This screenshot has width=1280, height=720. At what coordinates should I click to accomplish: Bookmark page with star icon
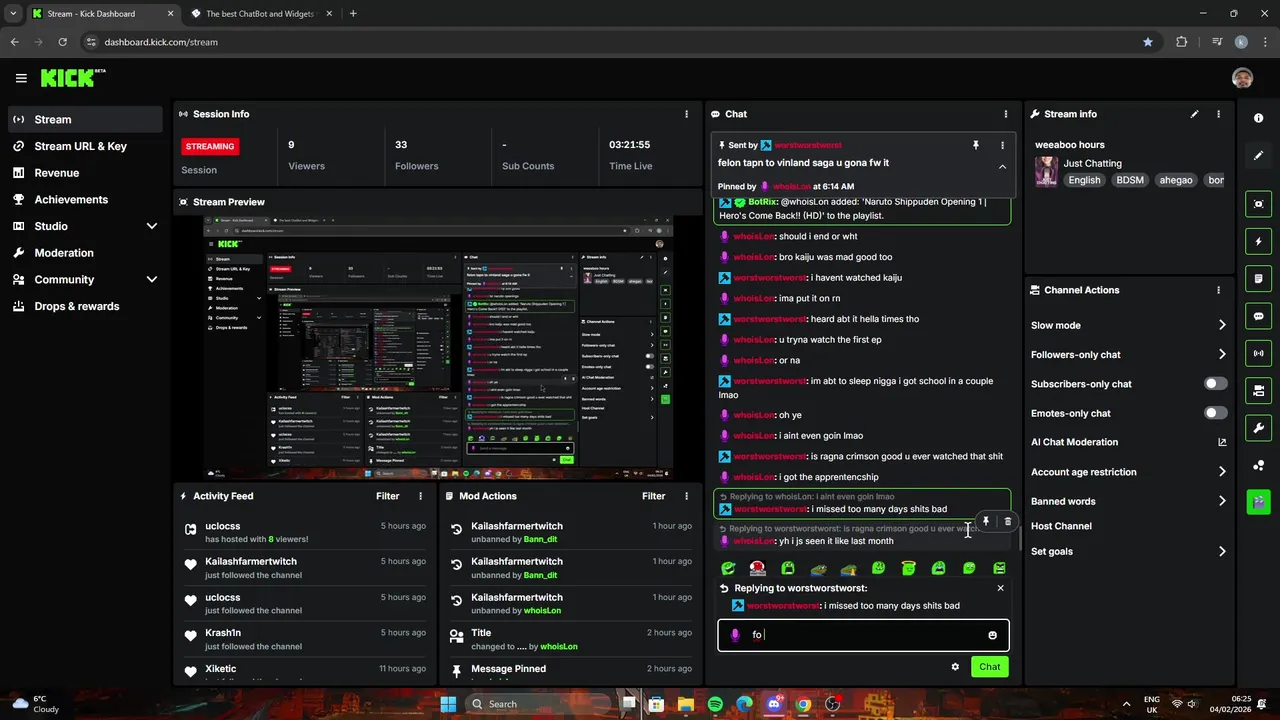coord(1148,42)
